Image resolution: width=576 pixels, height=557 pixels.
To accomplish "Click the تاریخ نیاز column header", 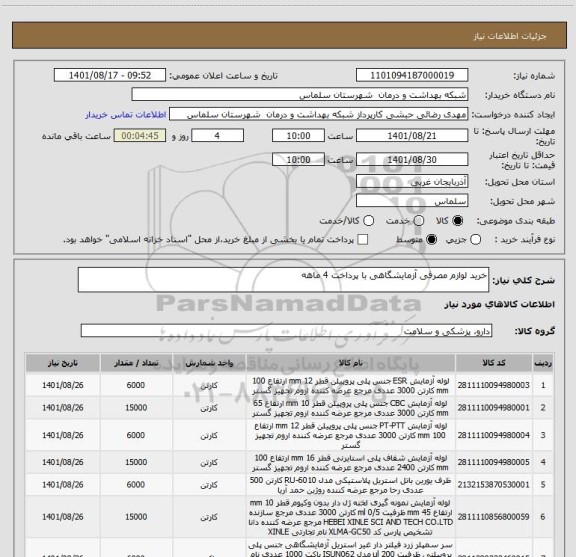I will [x=63, y=363].
